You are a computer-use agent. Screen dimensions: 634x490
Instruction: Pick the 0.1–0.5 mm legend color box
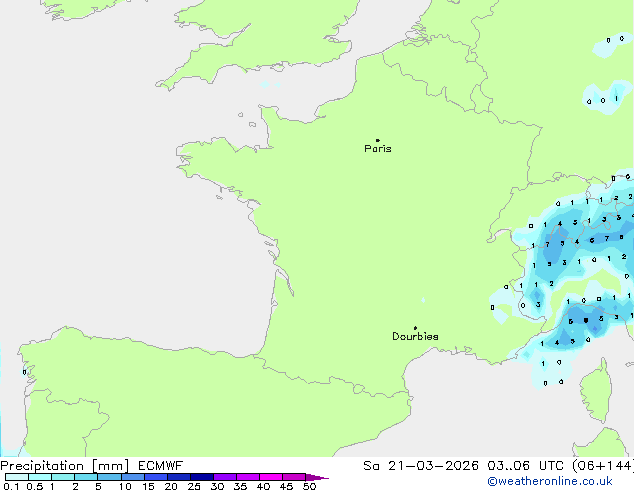17,477
